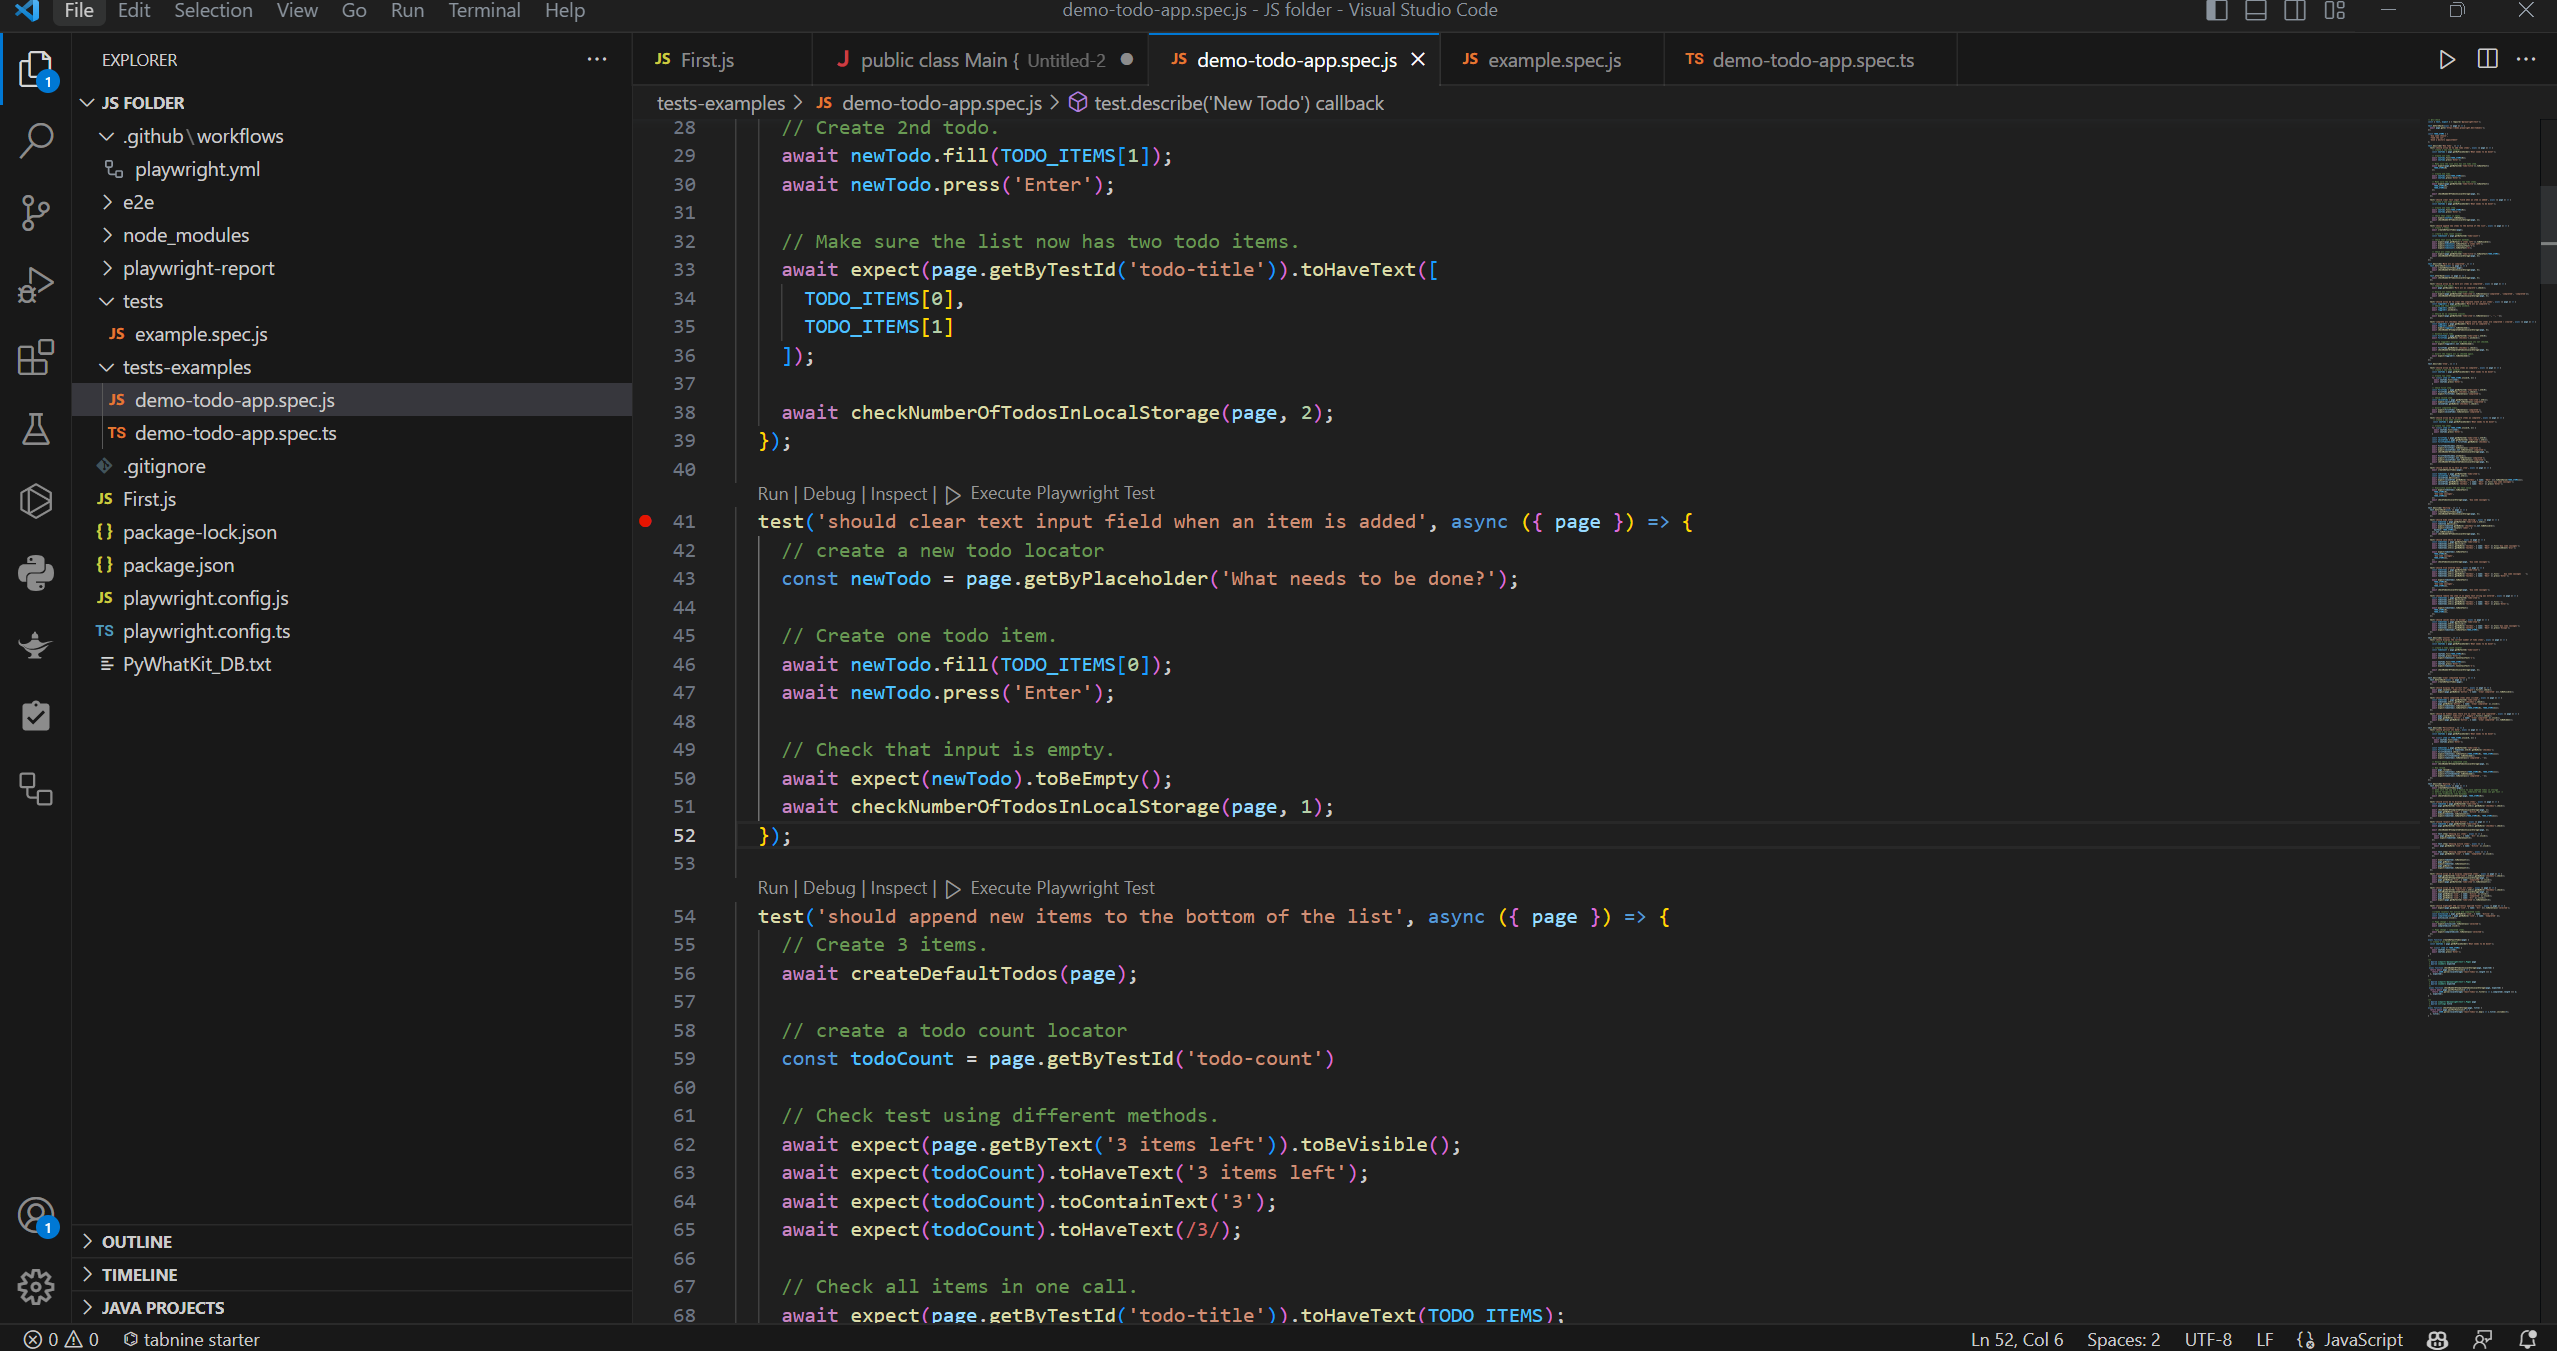
Task: Toggle the Primary Side Bar visibility icon
Action: point(2216,11)
